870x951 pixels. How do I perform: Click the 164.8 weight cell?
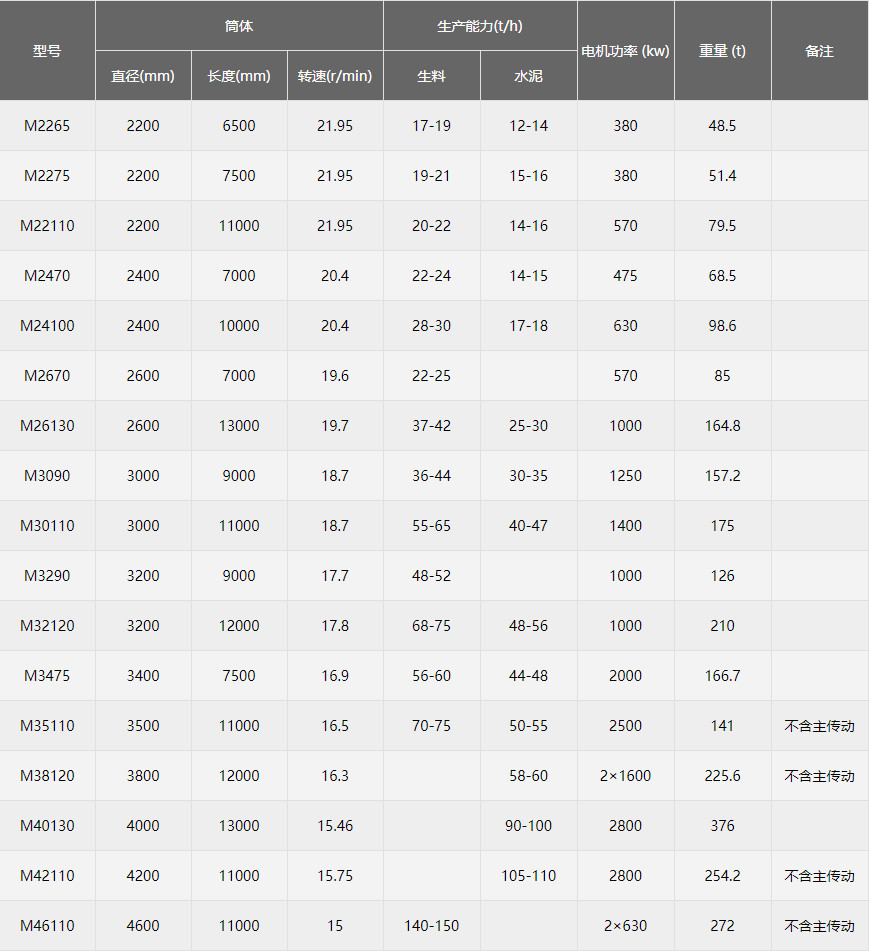pyautogui.click(x=722, y=426)
